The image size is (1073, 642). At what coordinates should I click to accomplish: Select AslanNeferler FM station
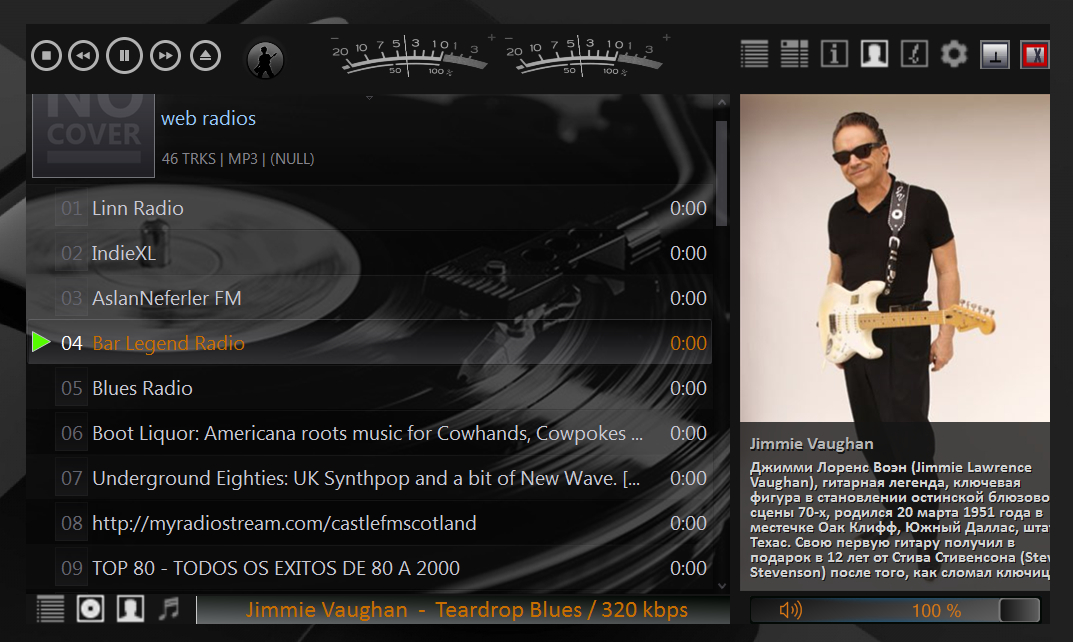[370, 298]
